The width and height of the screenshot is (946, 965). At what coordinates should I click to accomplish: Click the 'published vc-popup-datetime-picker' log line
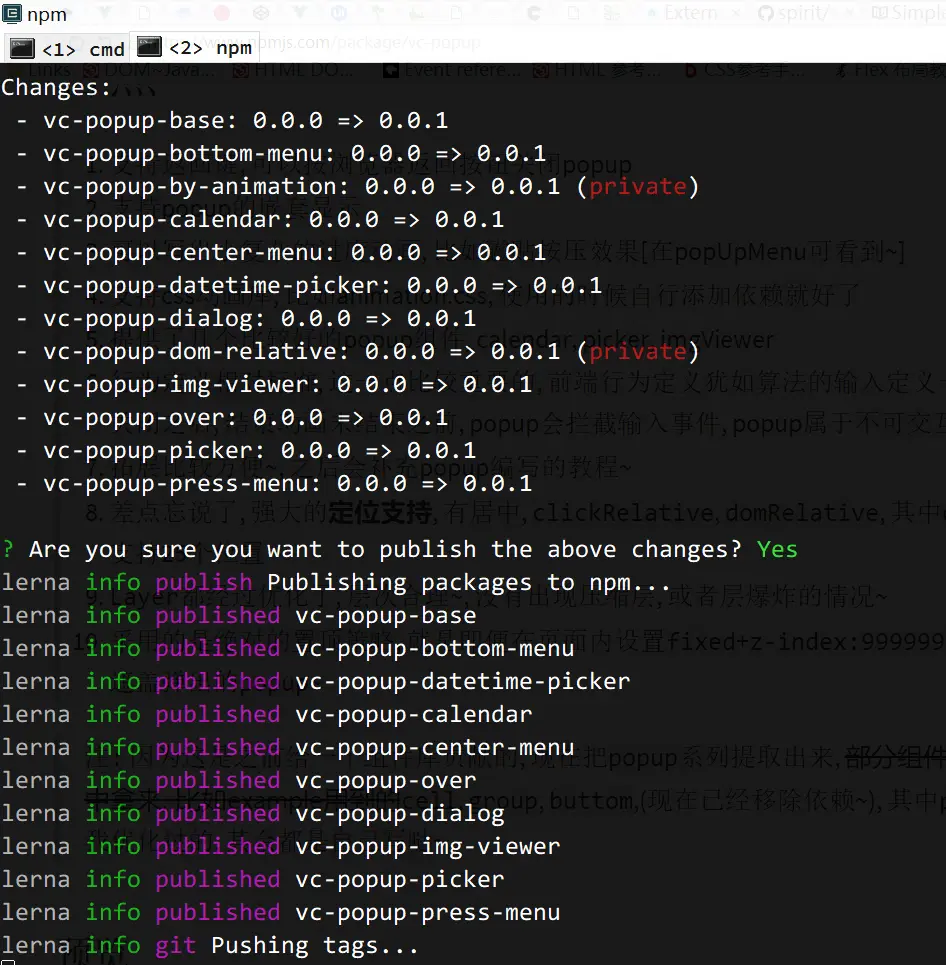316,682
